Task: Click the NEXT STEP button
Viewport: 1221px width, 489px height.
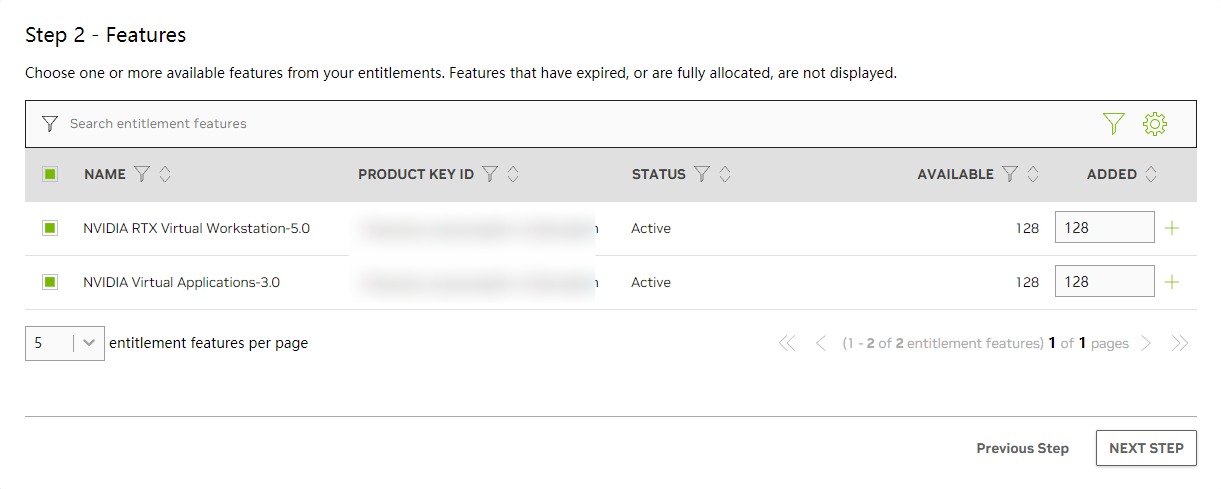Action: (1146, 448)
